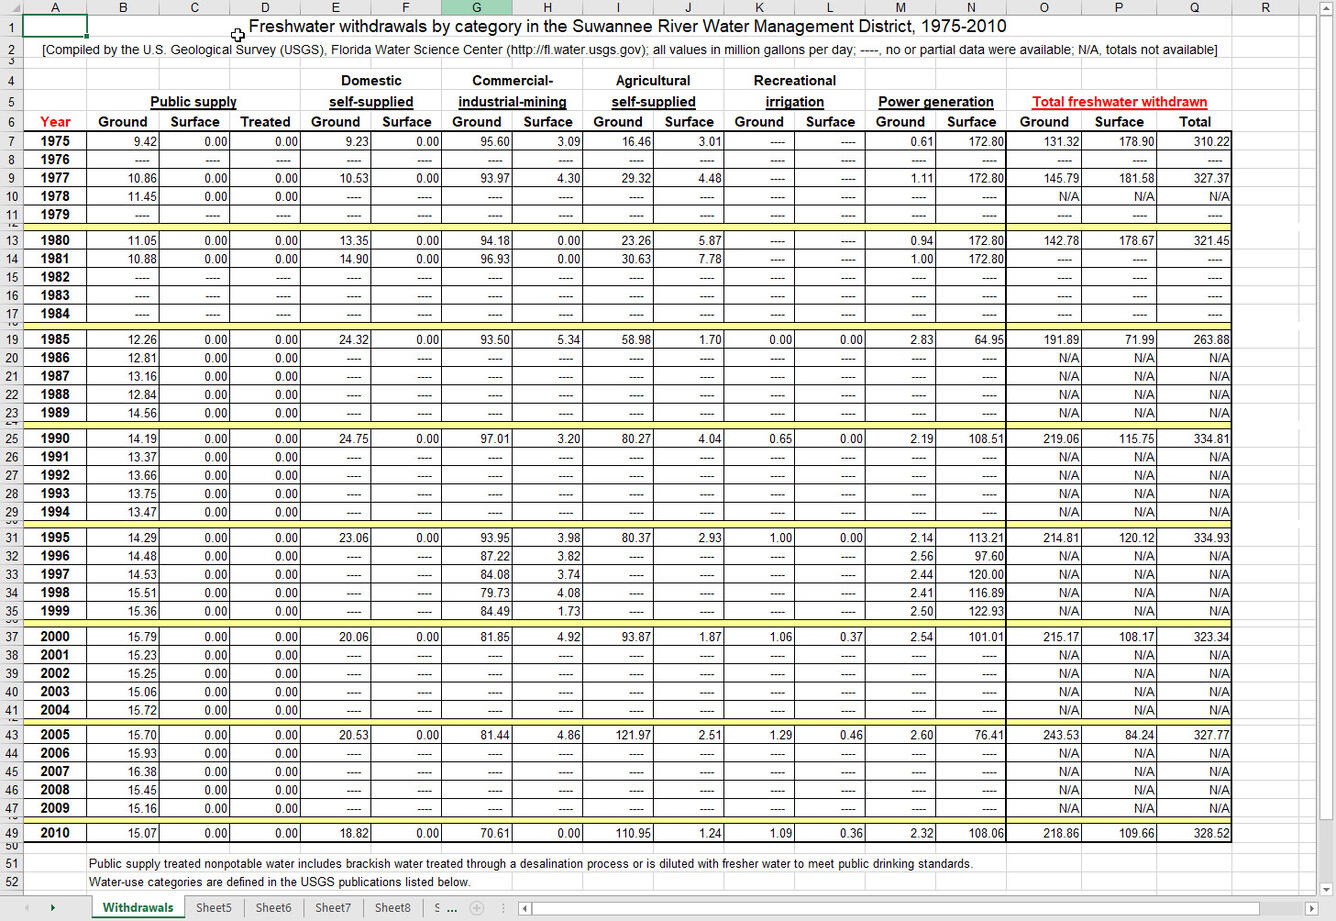Image resolution: width=1336 pixels, height=921 pixels.
Task: Select the cell containing year 1975
Action: [55, 141]
